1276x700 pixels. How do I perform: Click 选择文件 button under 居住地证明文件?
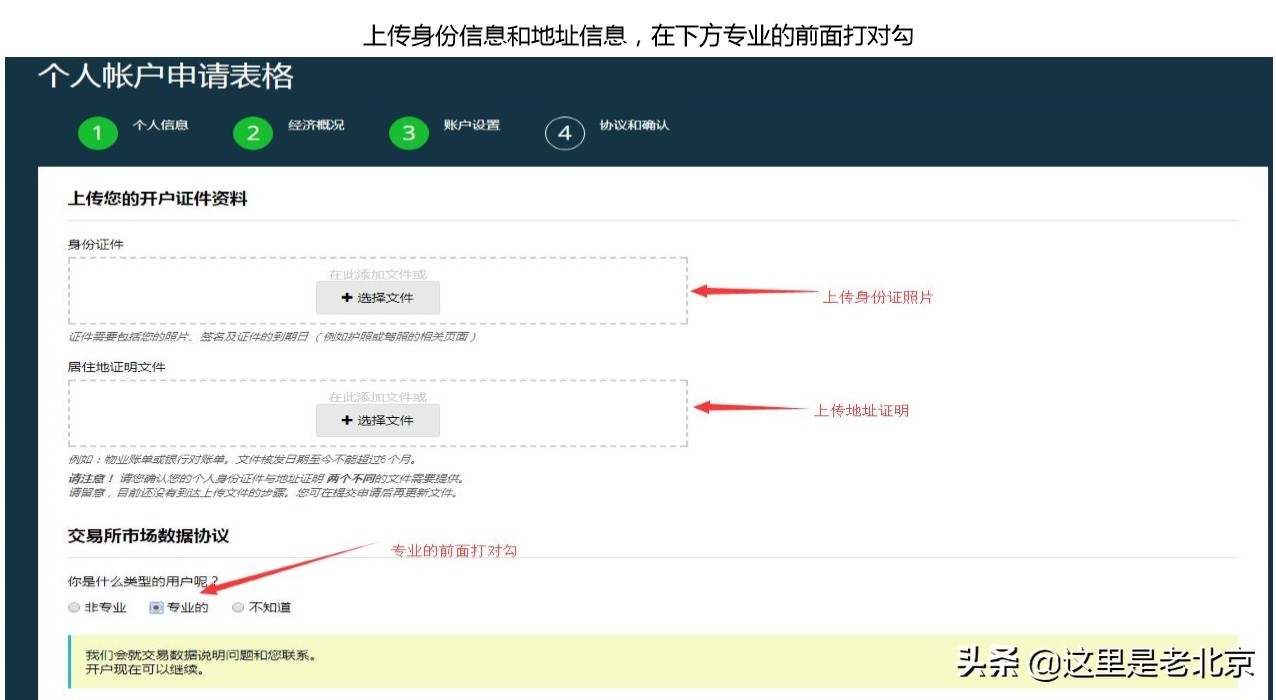pyautogui.click(x=378, y=420)
